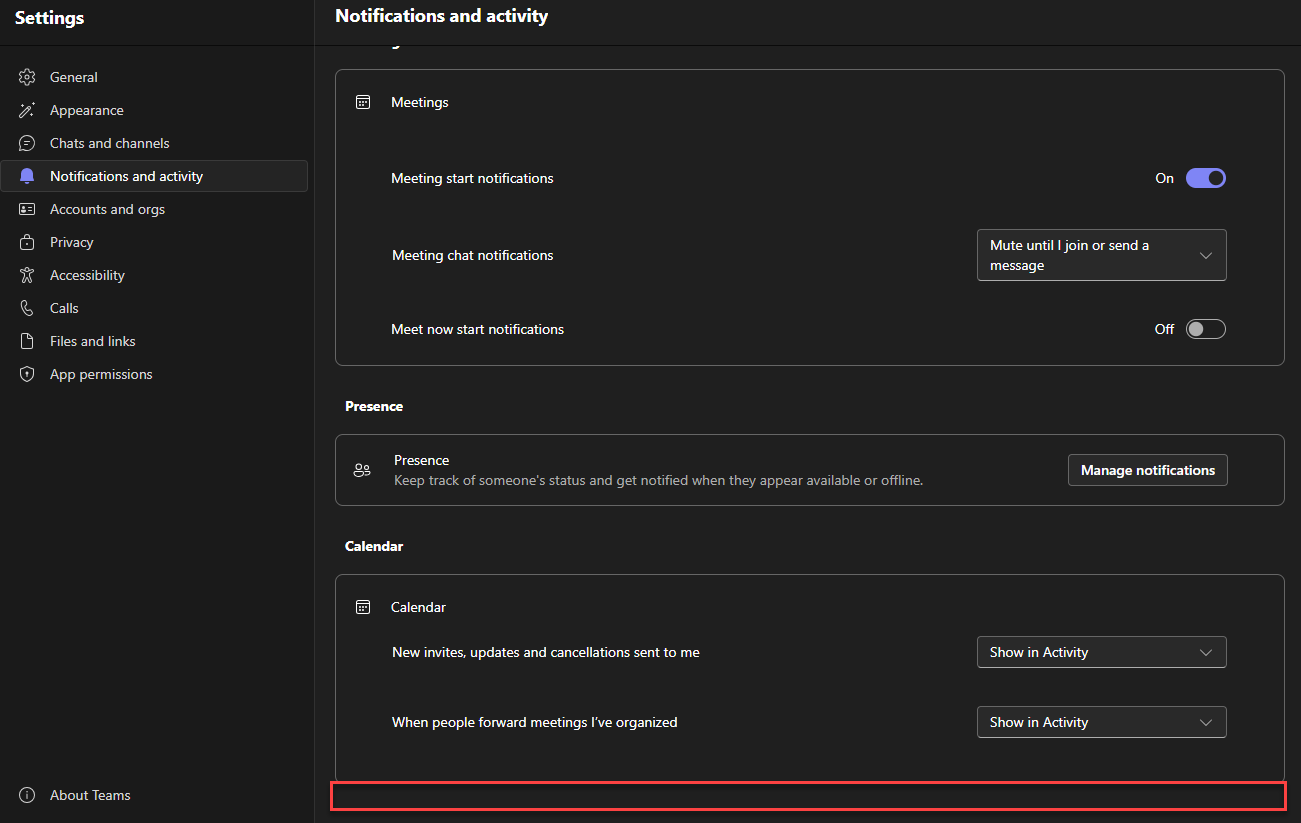Open the Accessibility settings section
Screen dimensions: 1301x823
click(87, 275)
